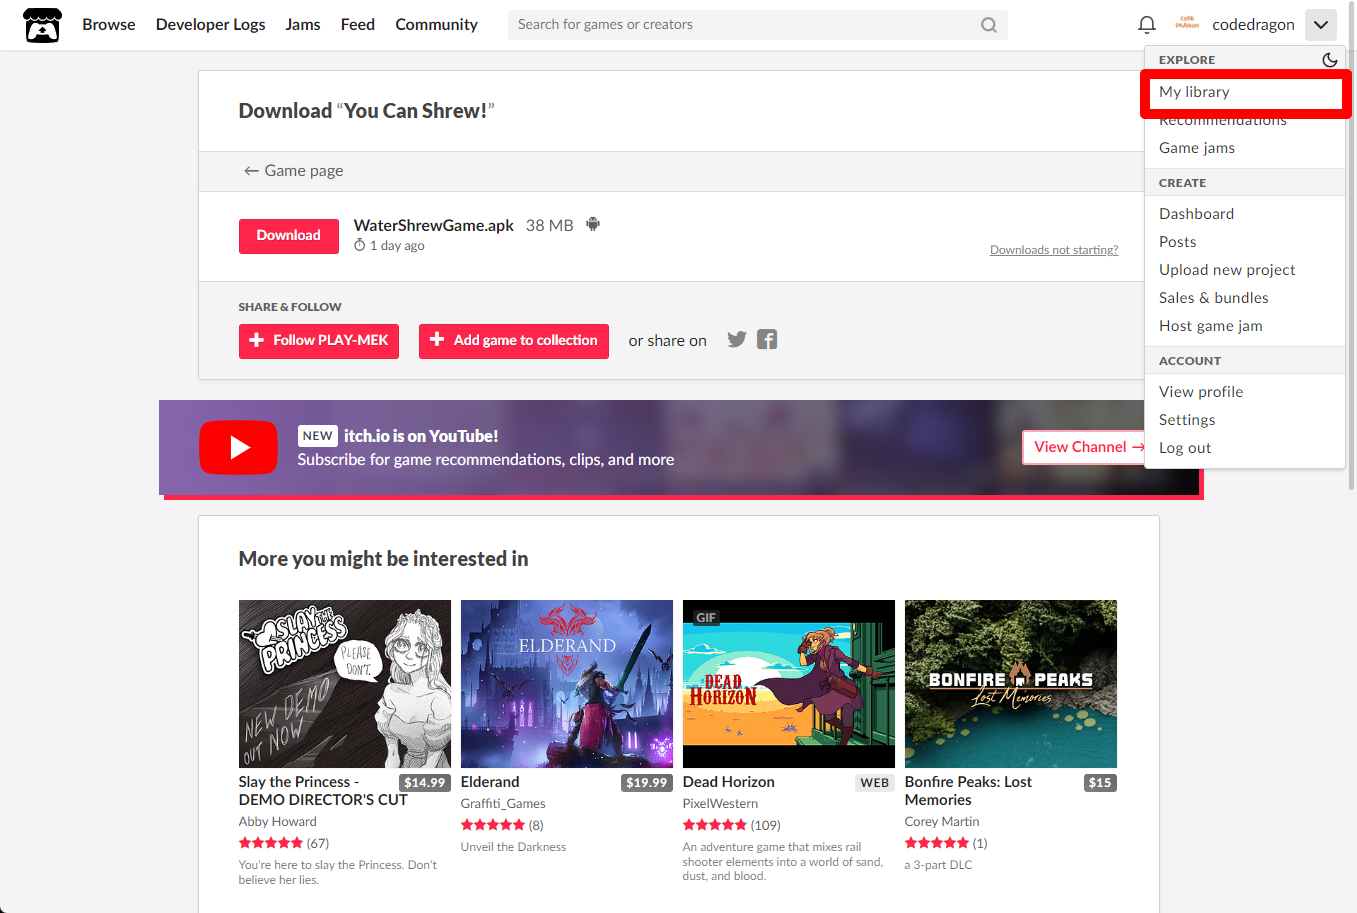Toggle dark mode moon icon
Image resolution: width=1357 pixels, height=913 pixels.
[x=1329, y=60]
